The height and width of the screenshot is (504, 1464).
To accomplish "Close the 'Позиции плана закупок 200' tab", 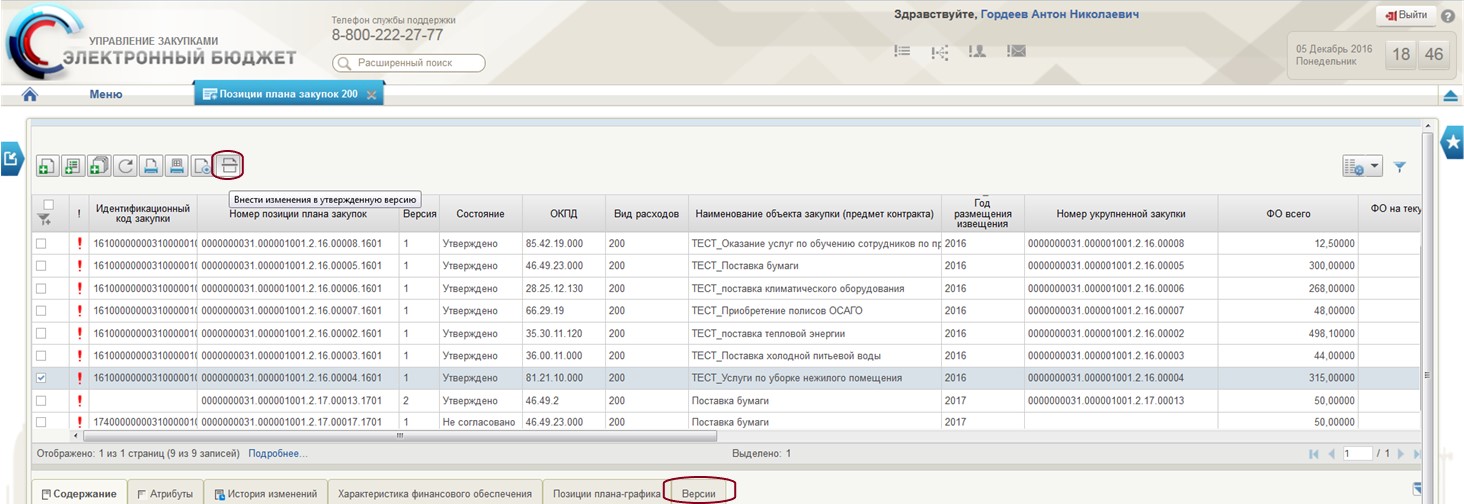I will (x=371, y=95).
